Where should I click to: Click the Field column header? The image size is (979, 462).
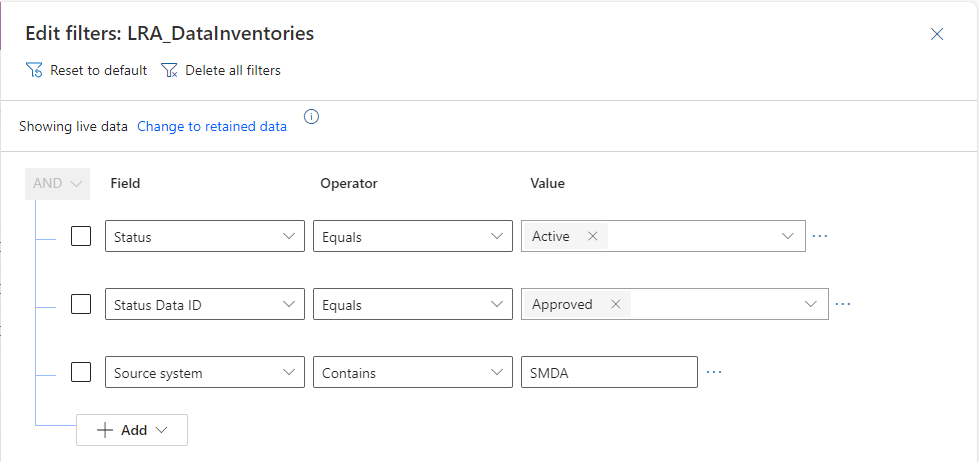pos(125,184)
